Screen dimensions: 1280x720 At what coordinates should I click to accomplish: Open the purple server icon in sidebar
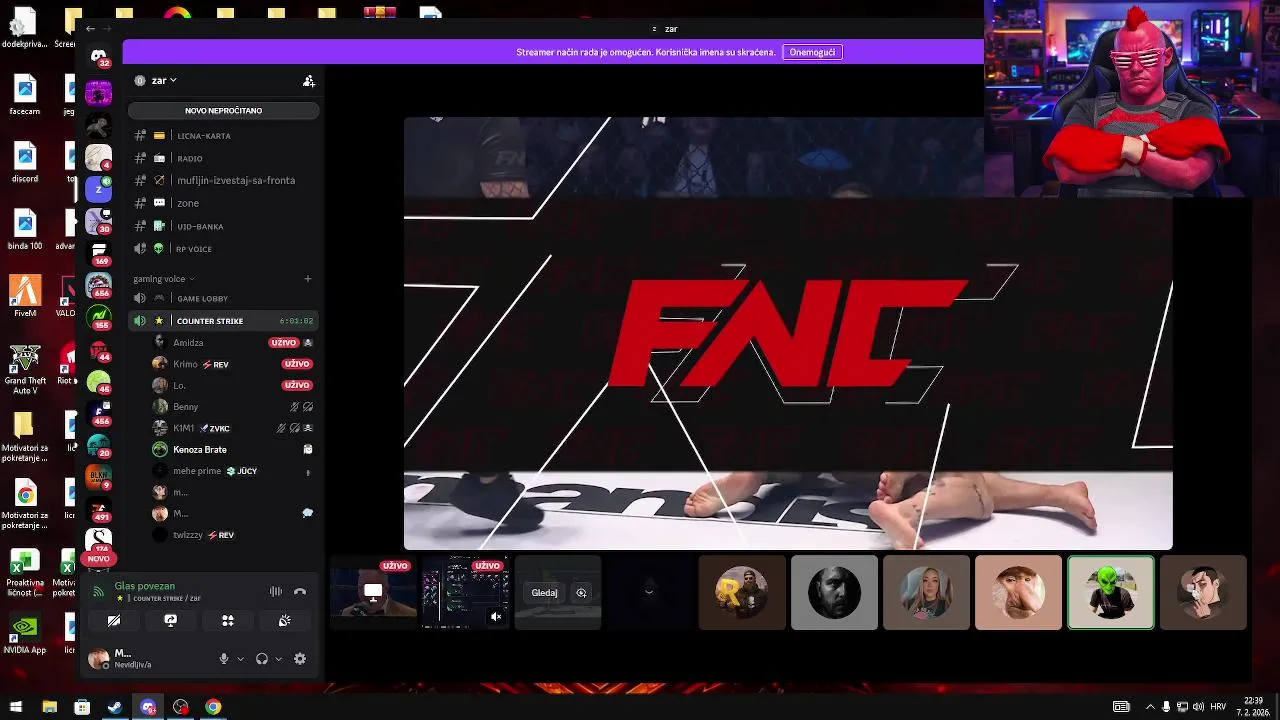pos(98,93)
